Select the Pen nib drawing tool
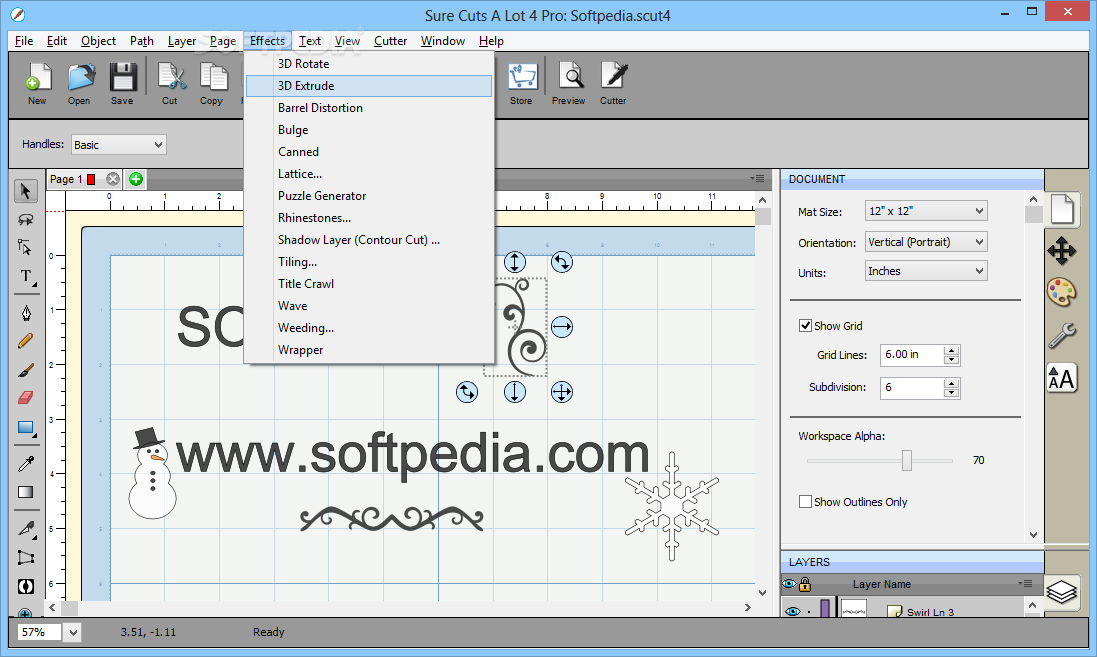This screenshot has width=1097, height=657. coord(26,313)
